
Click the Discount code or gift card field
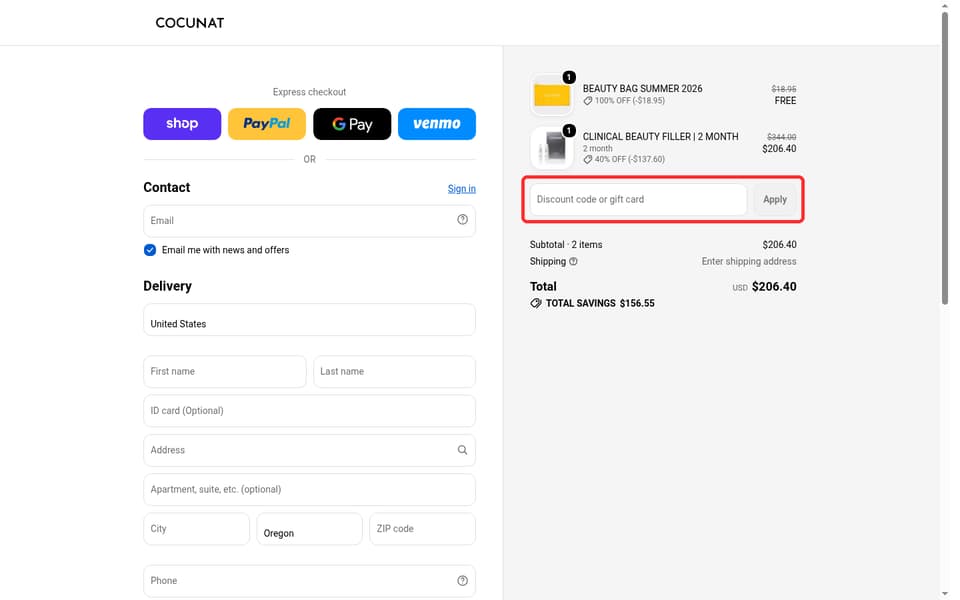click(638, 200)
